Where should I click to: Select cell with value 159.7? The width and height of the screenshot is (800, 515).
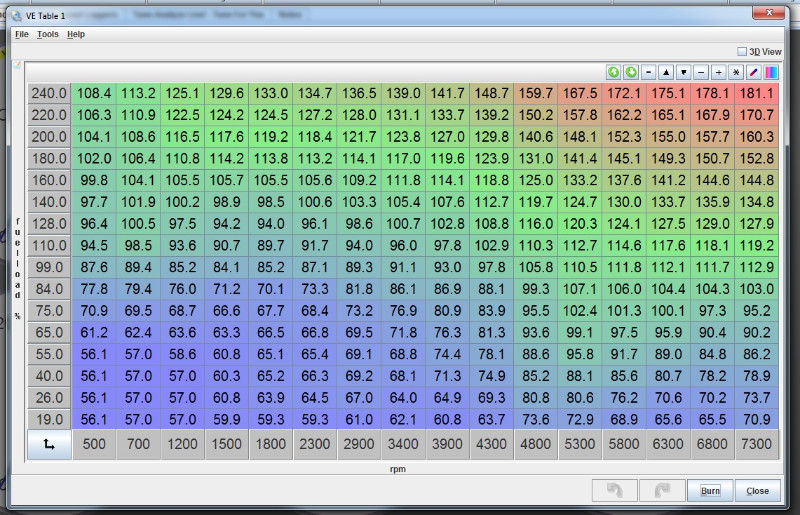click(536, 93)
